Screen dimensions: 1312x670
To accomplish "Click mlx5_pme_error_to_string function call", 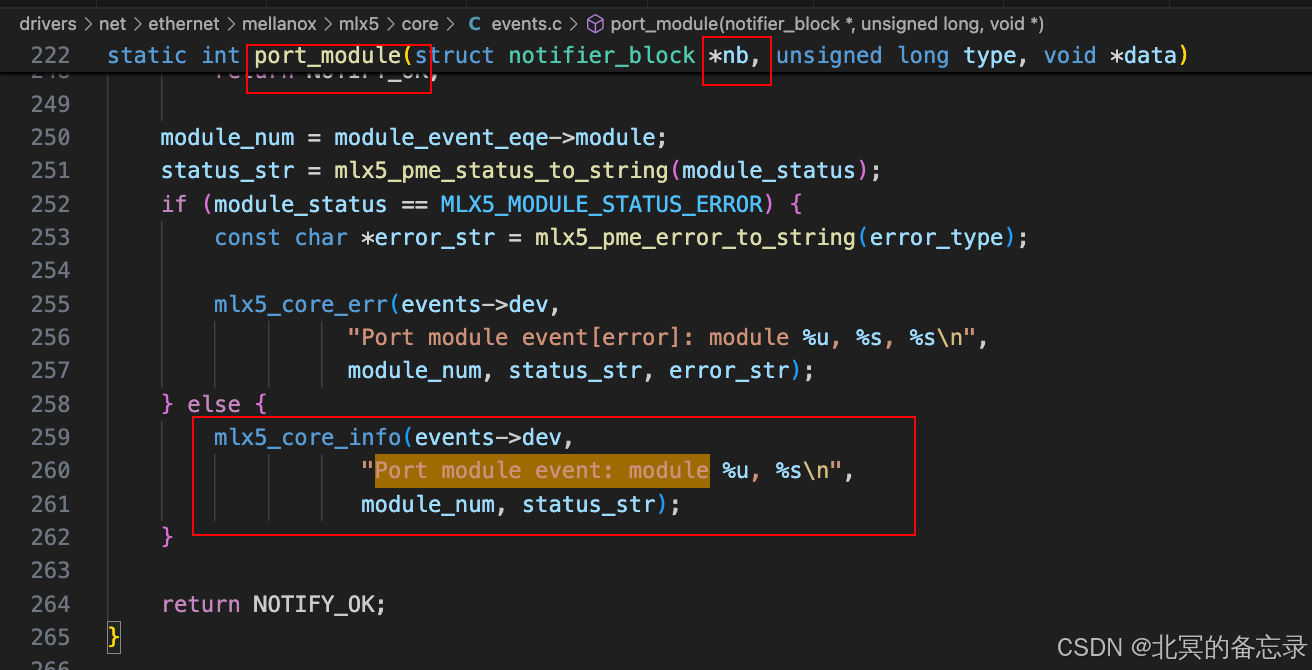I will (x=695, y=237).
